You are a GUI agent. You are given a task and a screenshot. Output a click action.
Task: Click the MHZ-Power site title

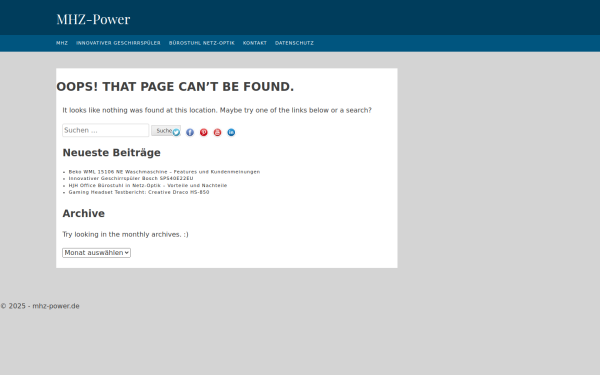coord(93,19)
